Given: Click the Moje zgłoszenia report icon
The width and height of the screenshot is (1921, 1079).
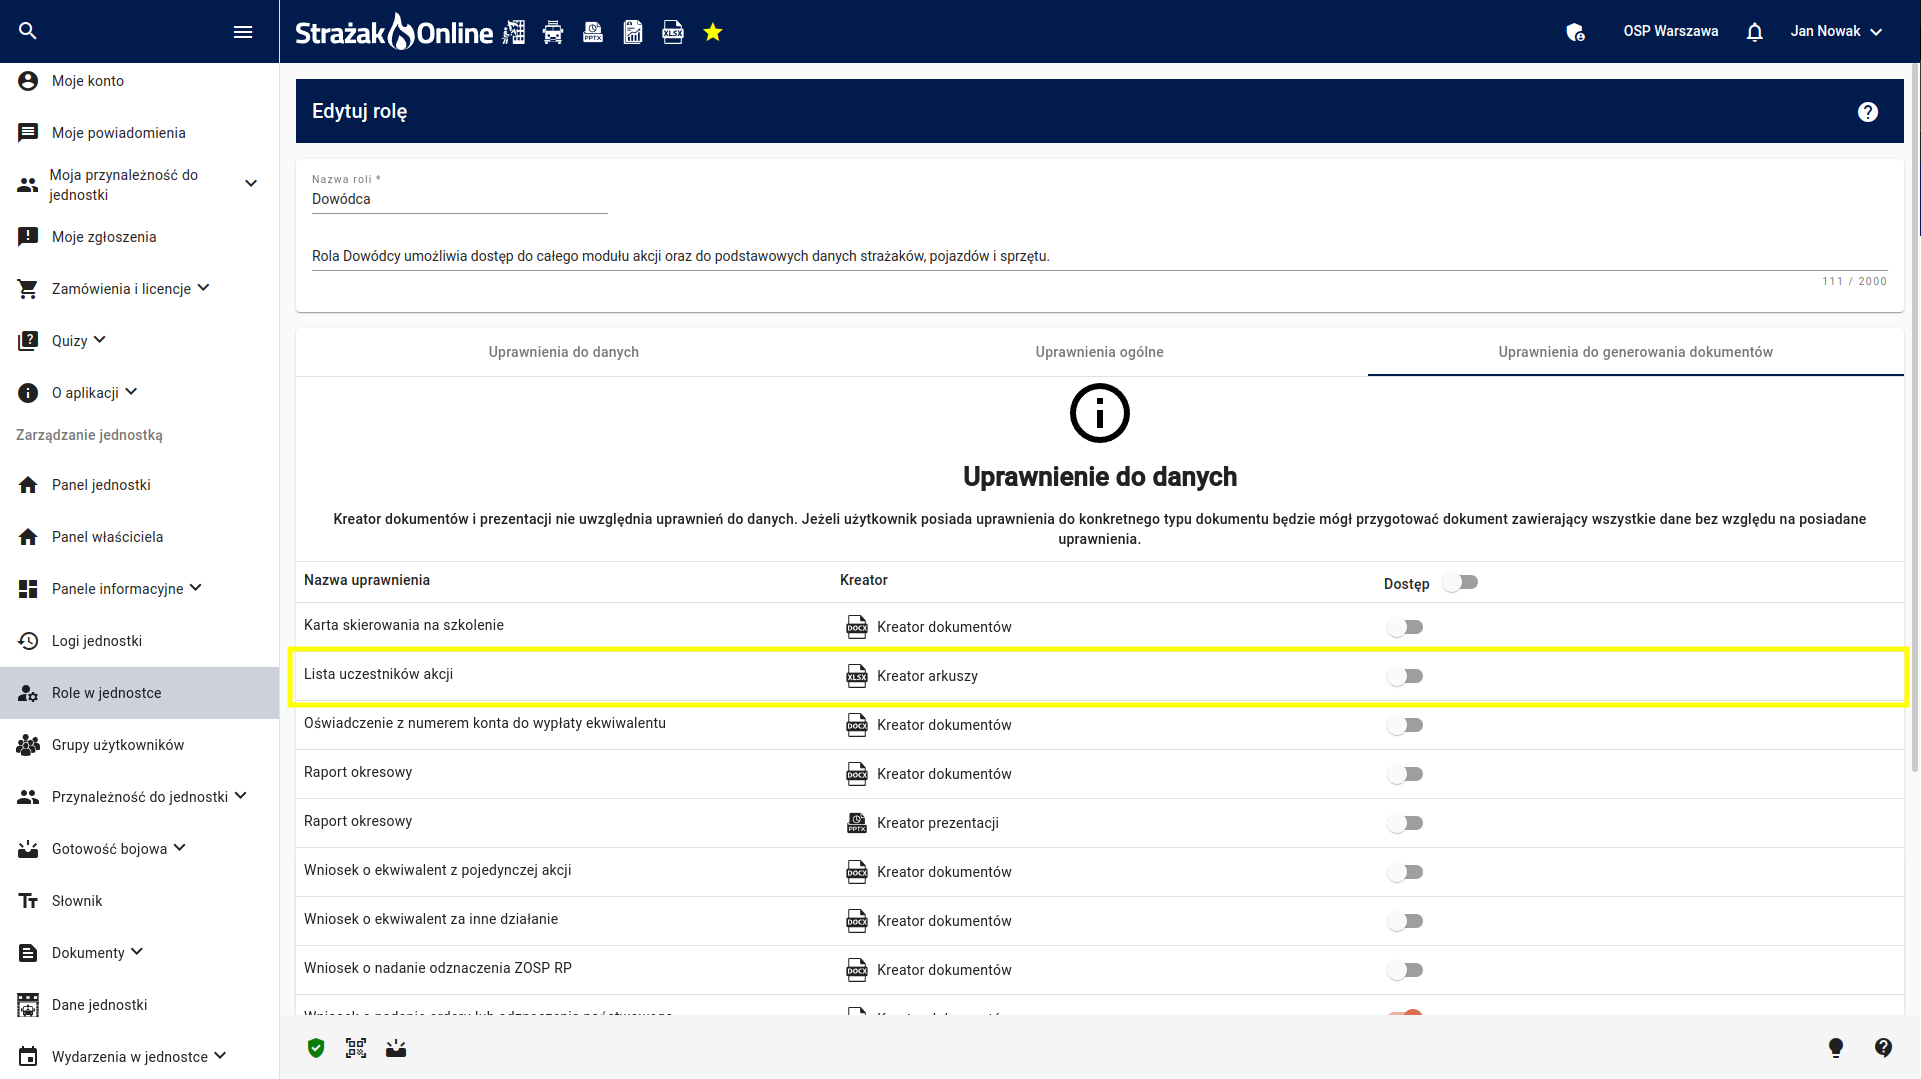Looking at the screenshot, I should [x=28, y=237].
